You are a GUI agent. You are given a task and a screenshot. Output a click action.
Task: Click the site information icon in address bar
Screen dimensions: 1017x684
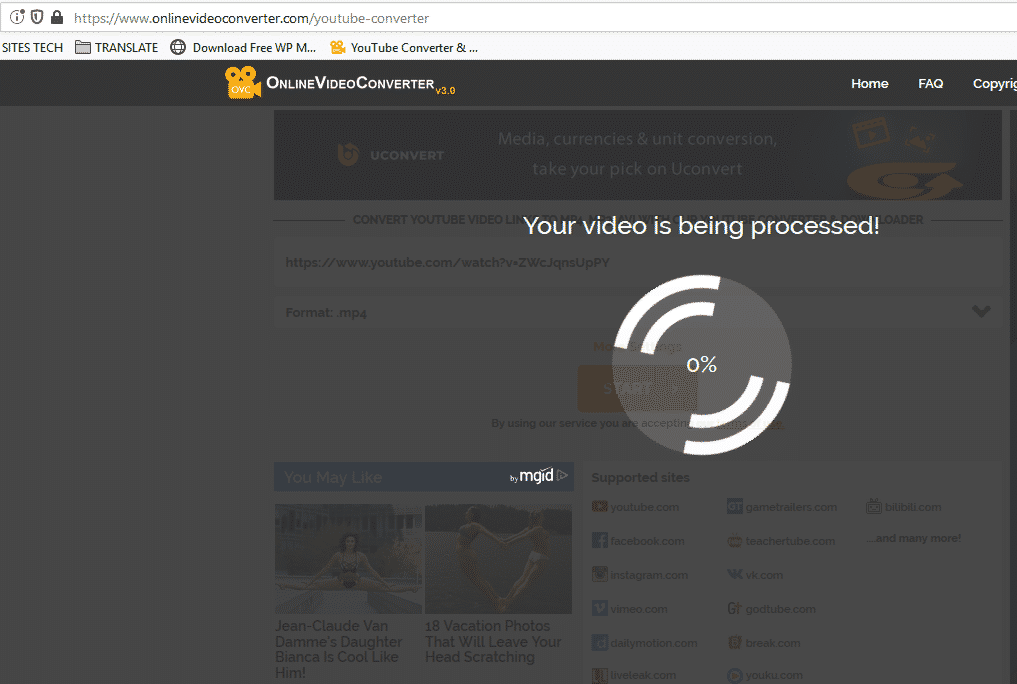[18, 18]
